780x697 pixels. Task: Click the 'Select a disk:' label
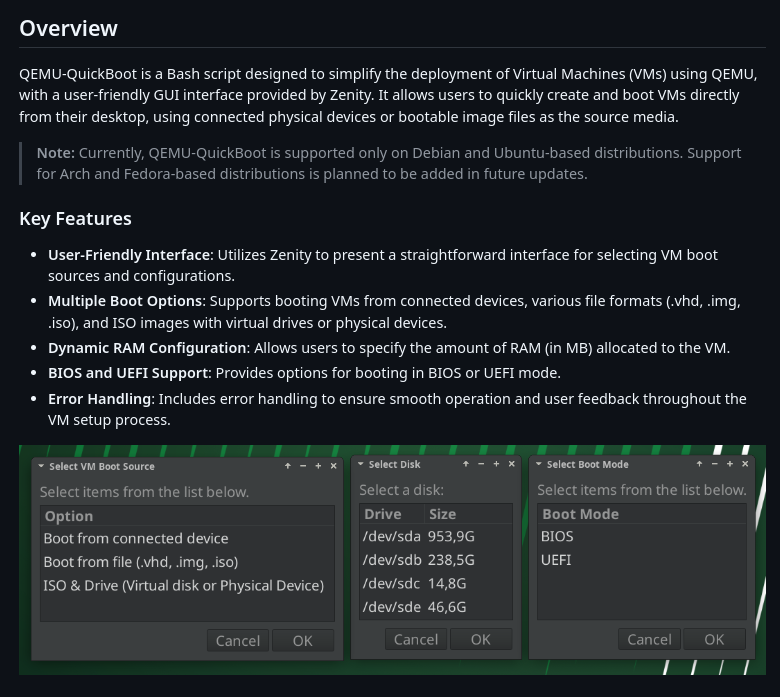[401, 490]
